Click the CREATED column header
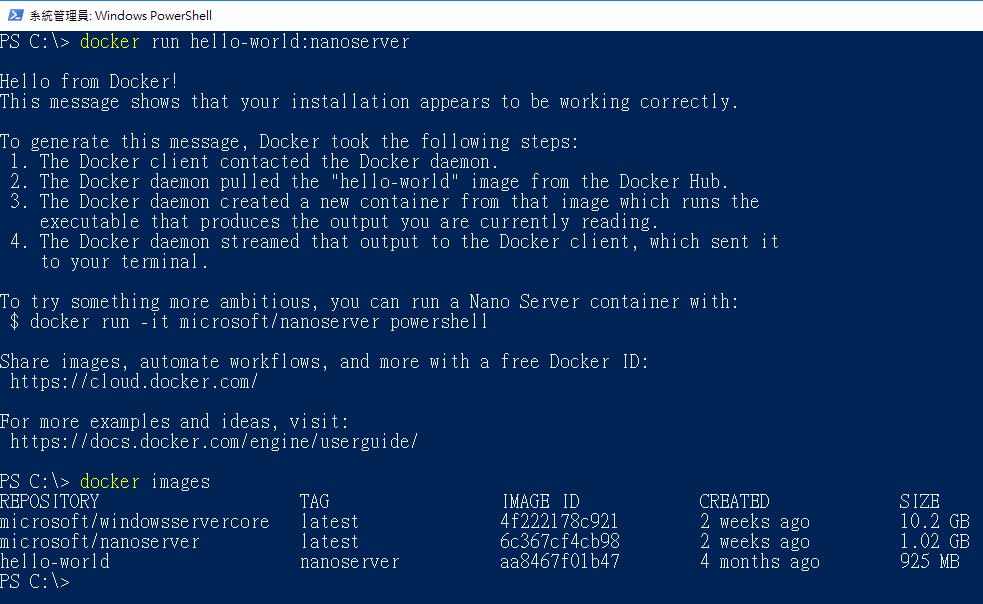The image size is (983, 604). tap(734, 502)
